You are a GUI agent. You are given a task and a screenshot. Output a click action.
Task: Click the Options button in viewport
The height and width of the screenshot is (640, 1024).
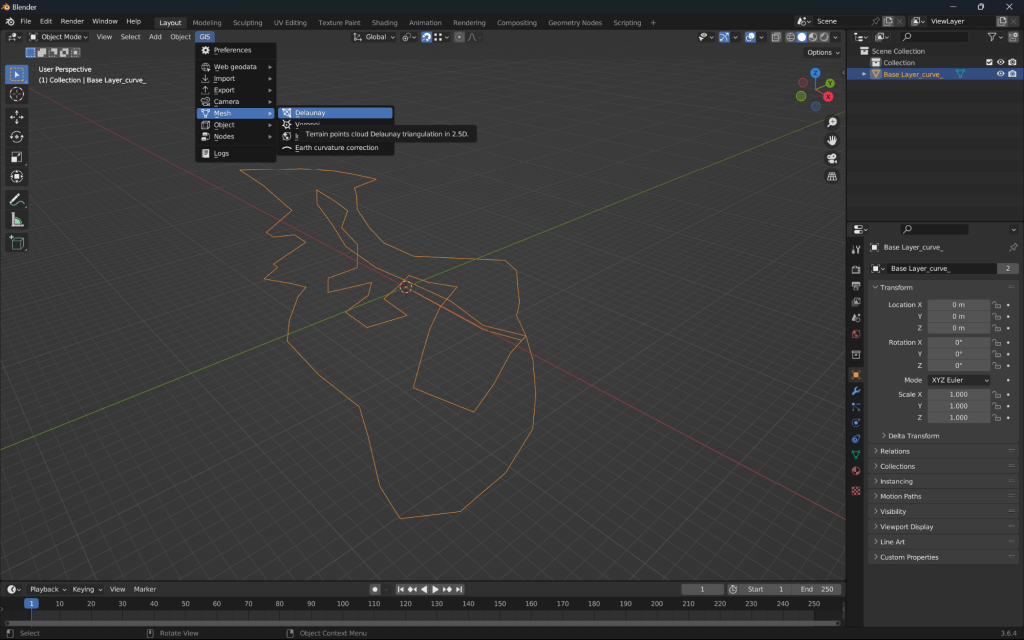tap(821, 52)
